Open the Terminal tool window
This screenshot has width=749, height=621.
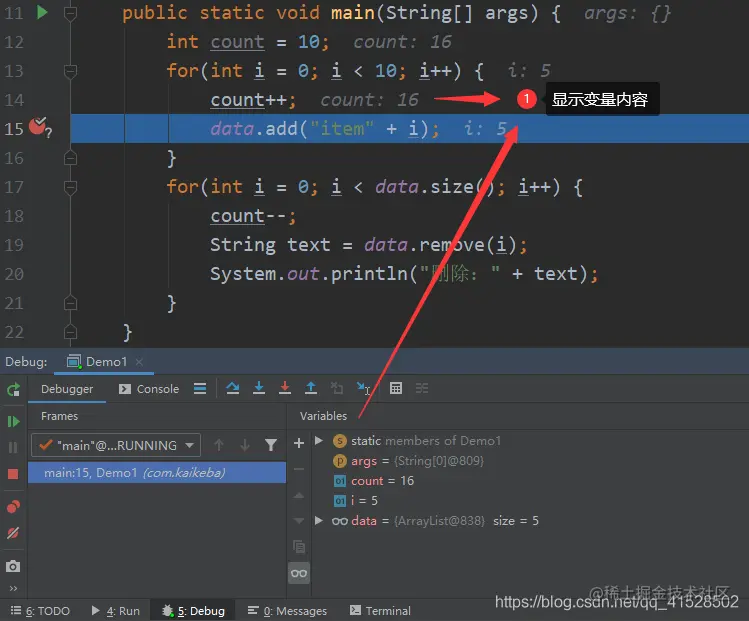coord(380,611)
